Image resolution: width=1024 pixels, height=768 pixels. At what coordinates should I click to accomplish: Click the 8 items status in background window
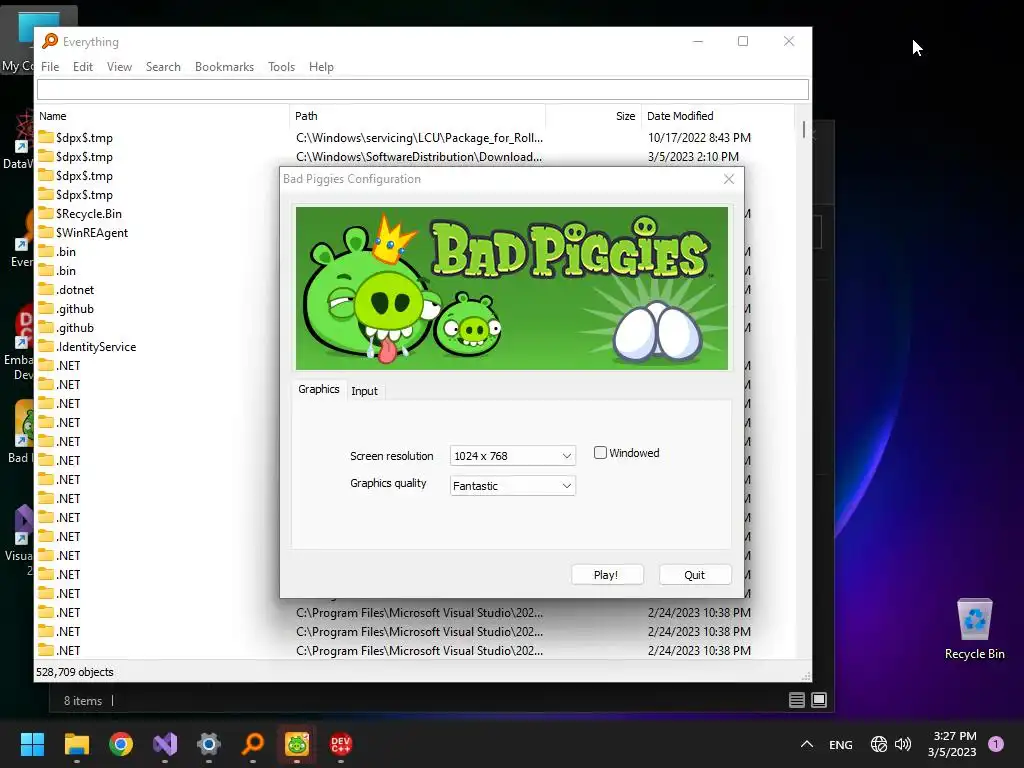(83, 701)
